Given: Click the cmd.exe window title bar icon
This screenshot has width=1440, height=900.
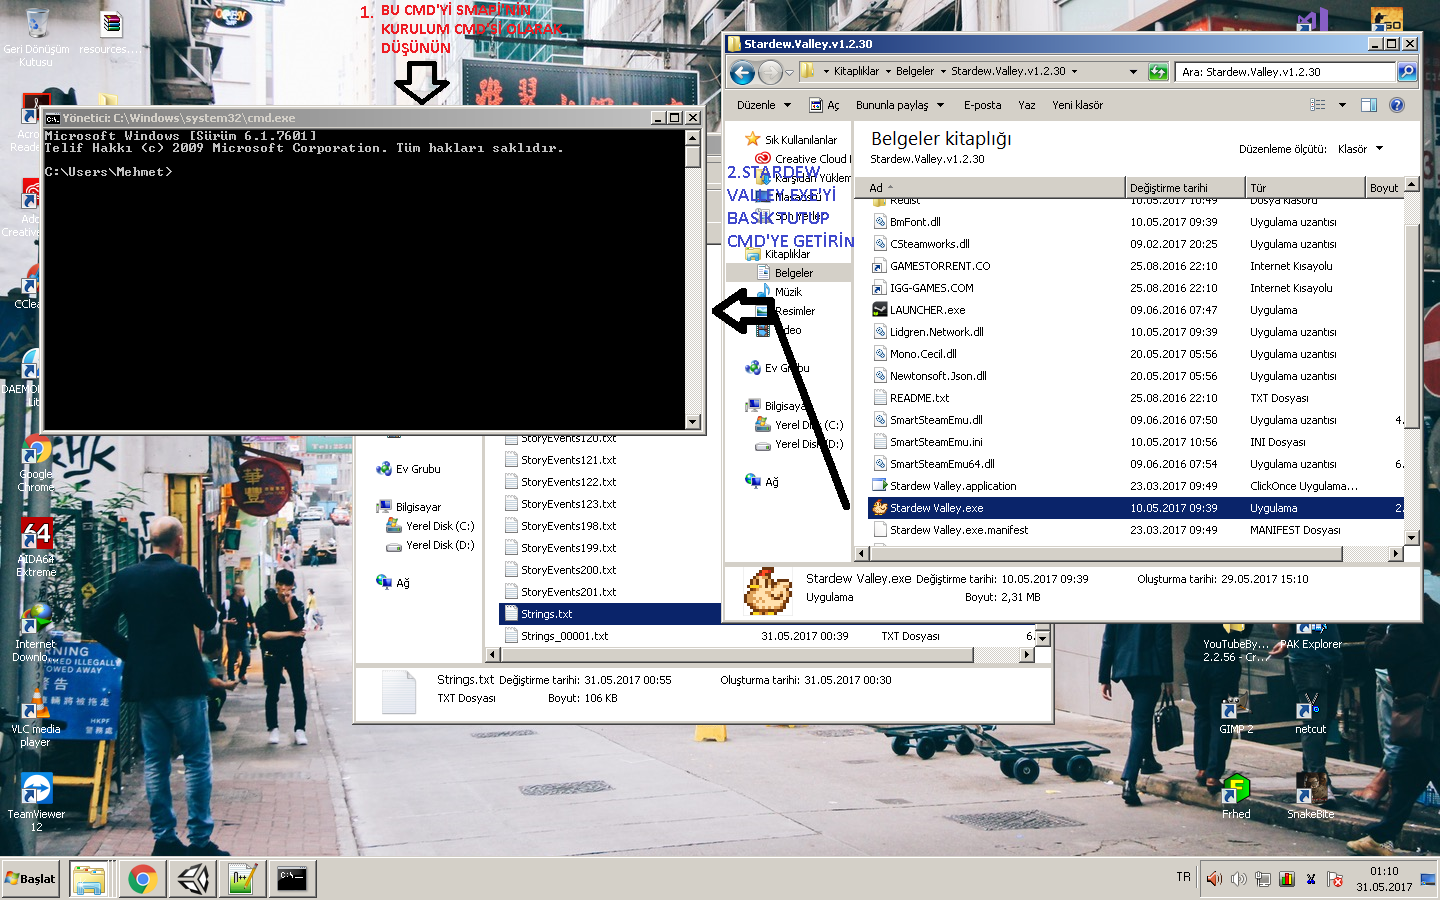Looking at the screenshot, I should pyautogui.click(x=53, y=118).
